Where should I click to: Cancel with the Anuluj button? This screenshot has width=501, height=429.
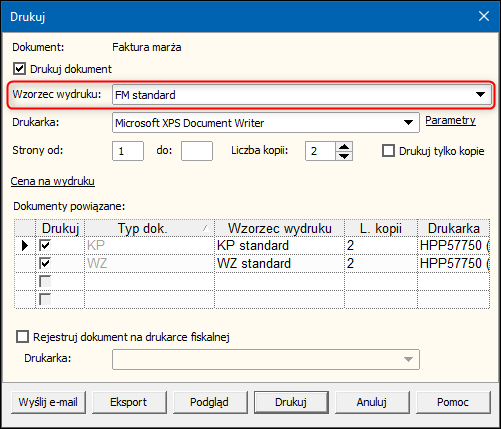[x=372, y=402]
